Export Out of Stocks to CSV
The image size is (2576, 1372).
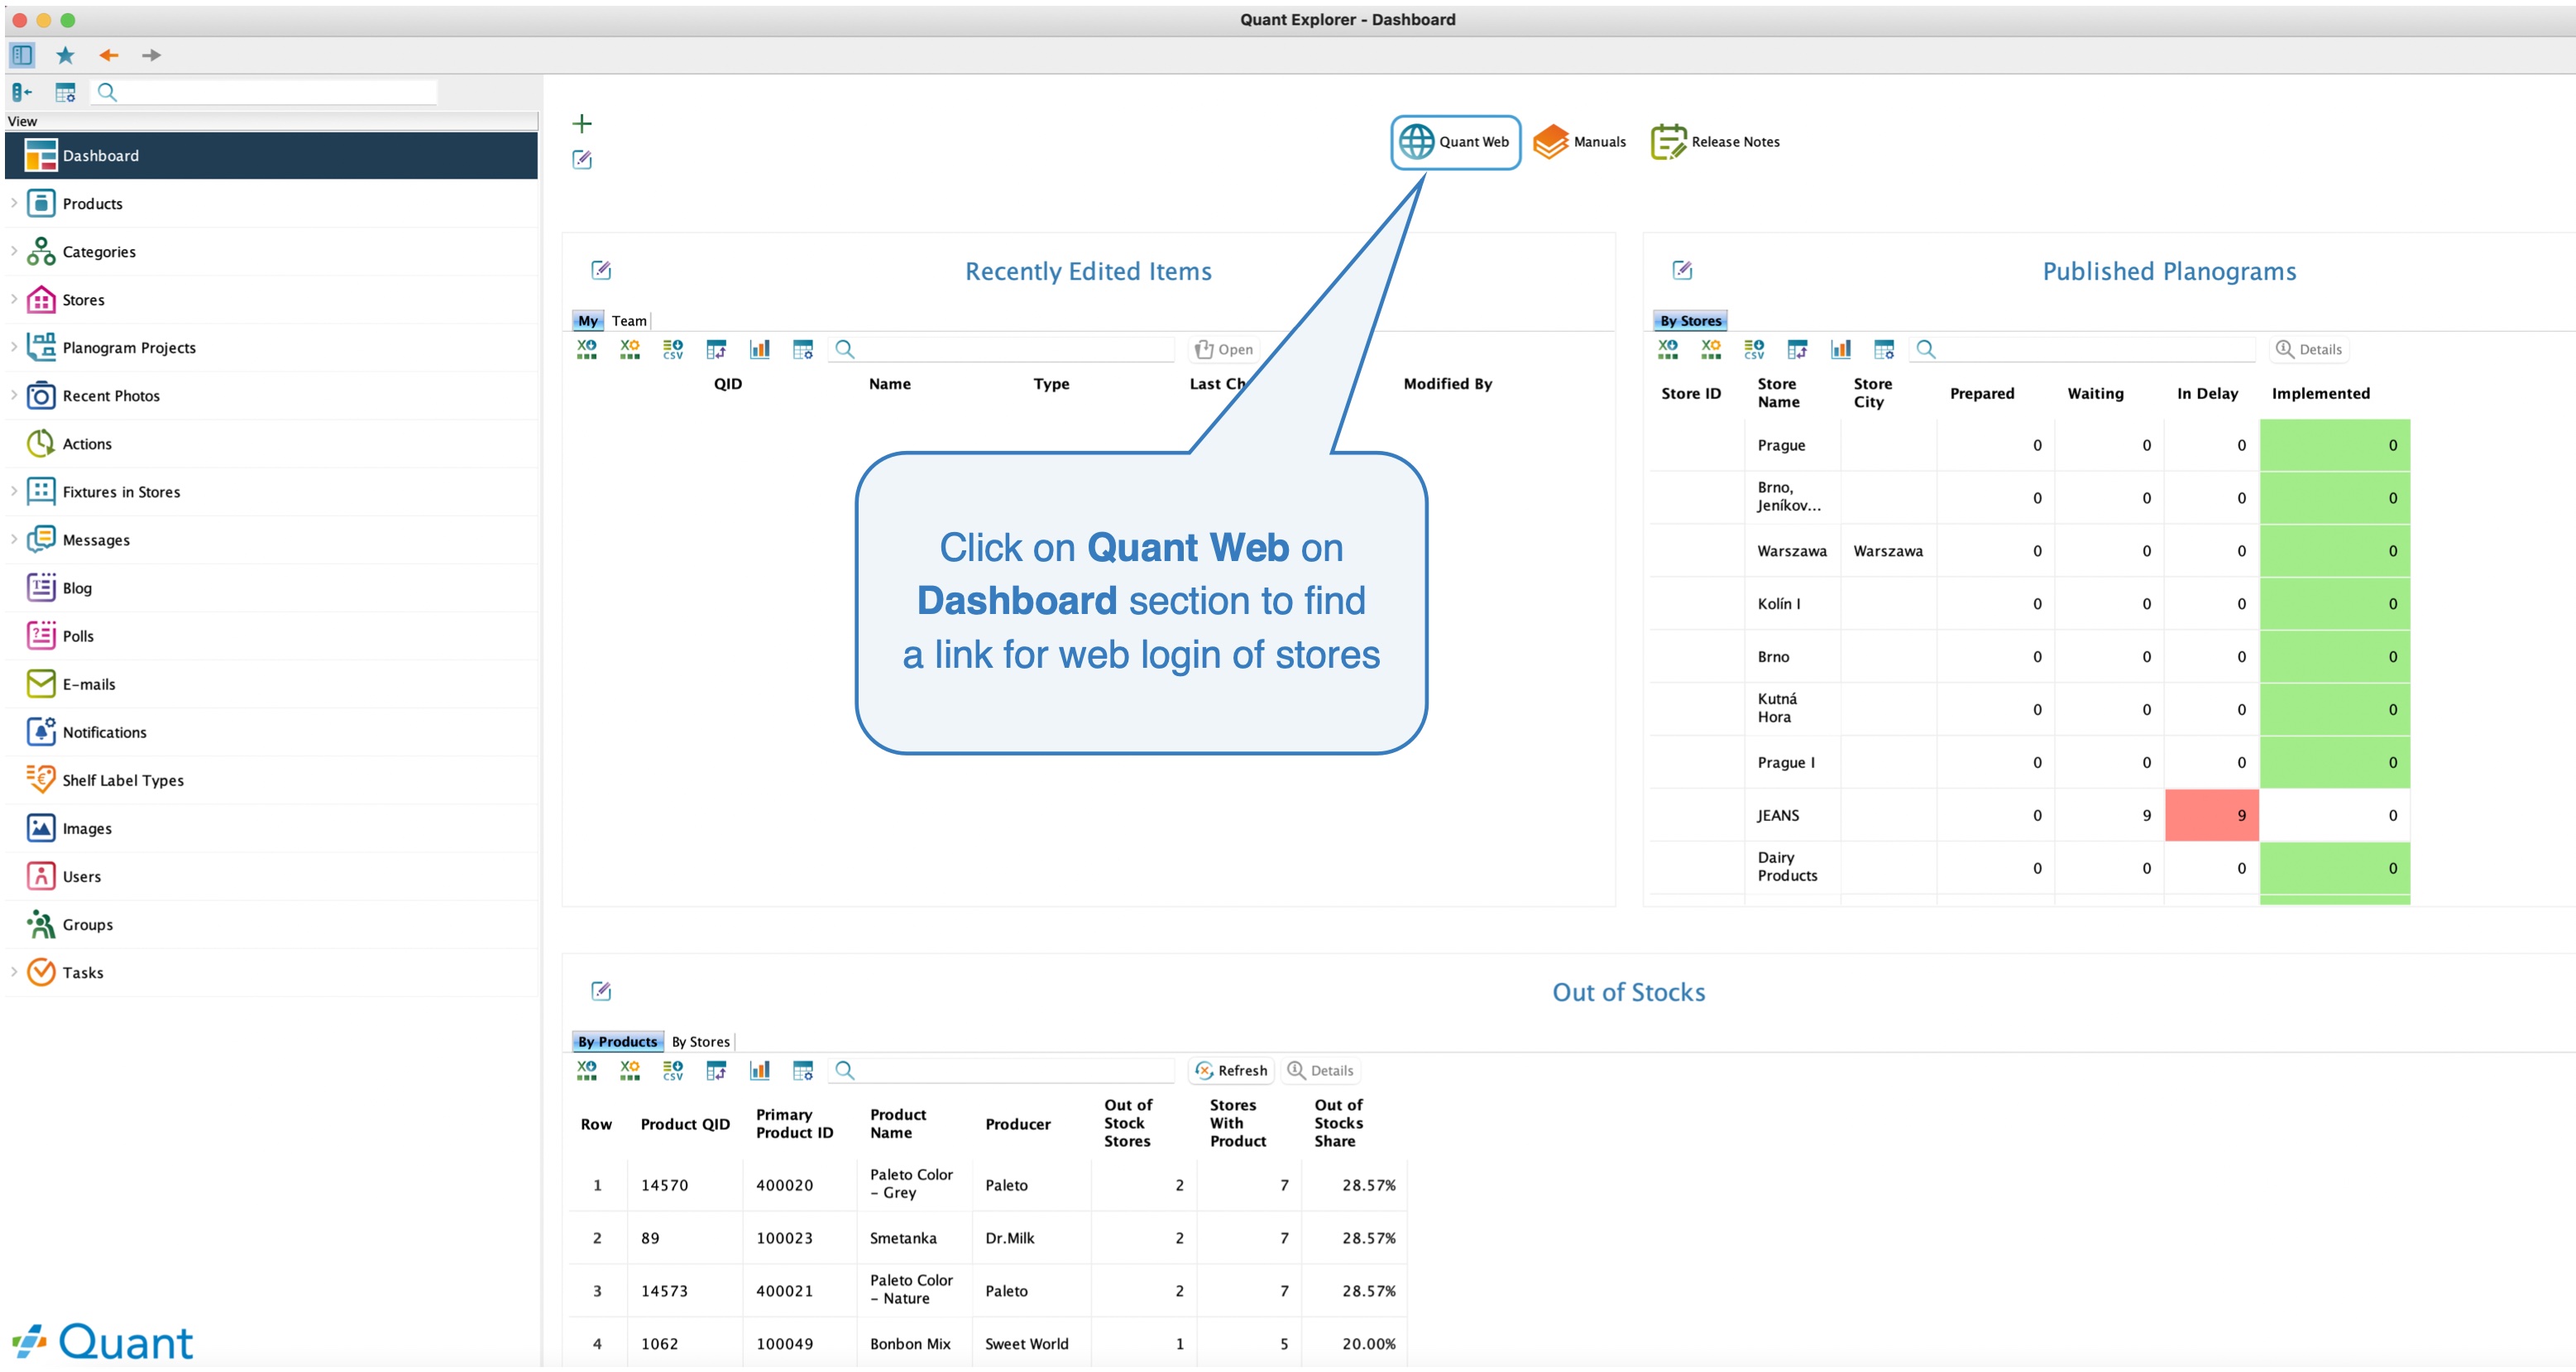[x=673, y=1070]
